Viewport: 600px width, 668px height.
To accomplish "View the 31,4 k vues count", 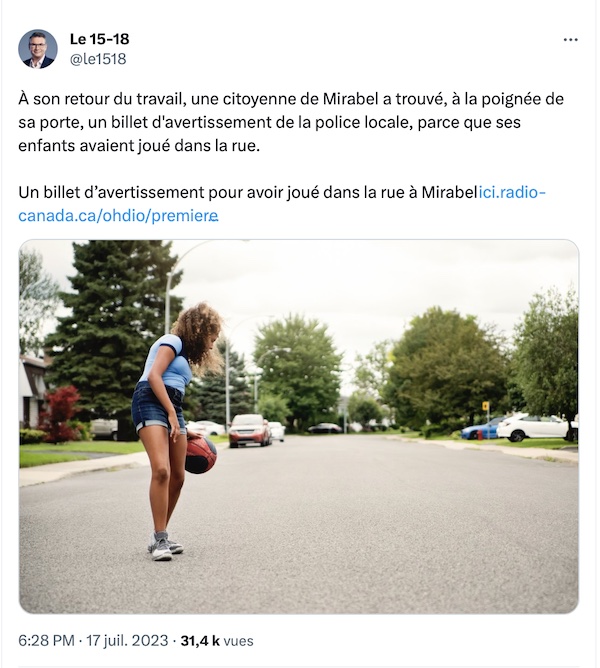I will tap(217, 641).
